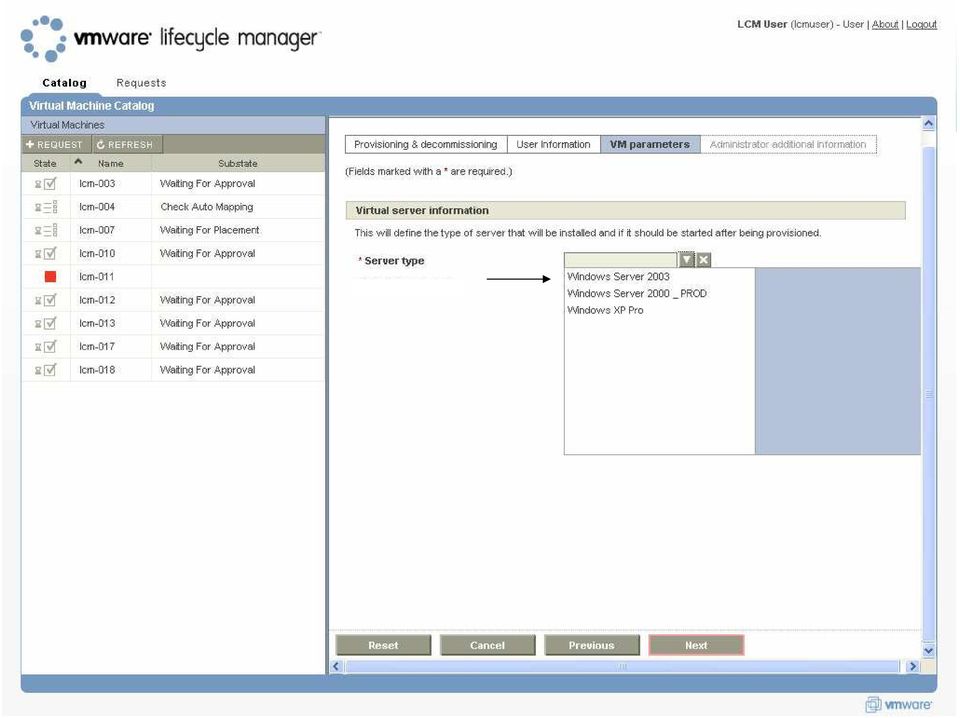Choose Windows Server 2000 _PROD option

[637, 294]
